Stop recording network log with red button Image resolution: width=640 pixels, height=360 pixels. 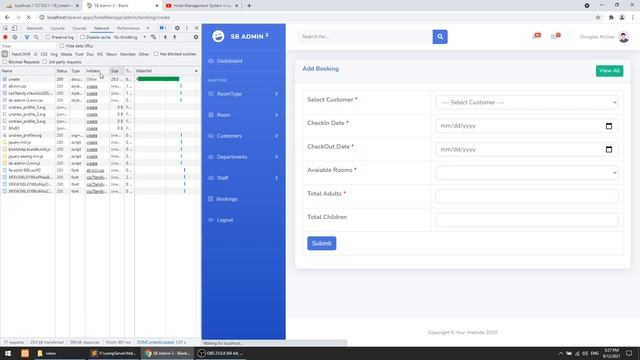(x=5, y=37)
